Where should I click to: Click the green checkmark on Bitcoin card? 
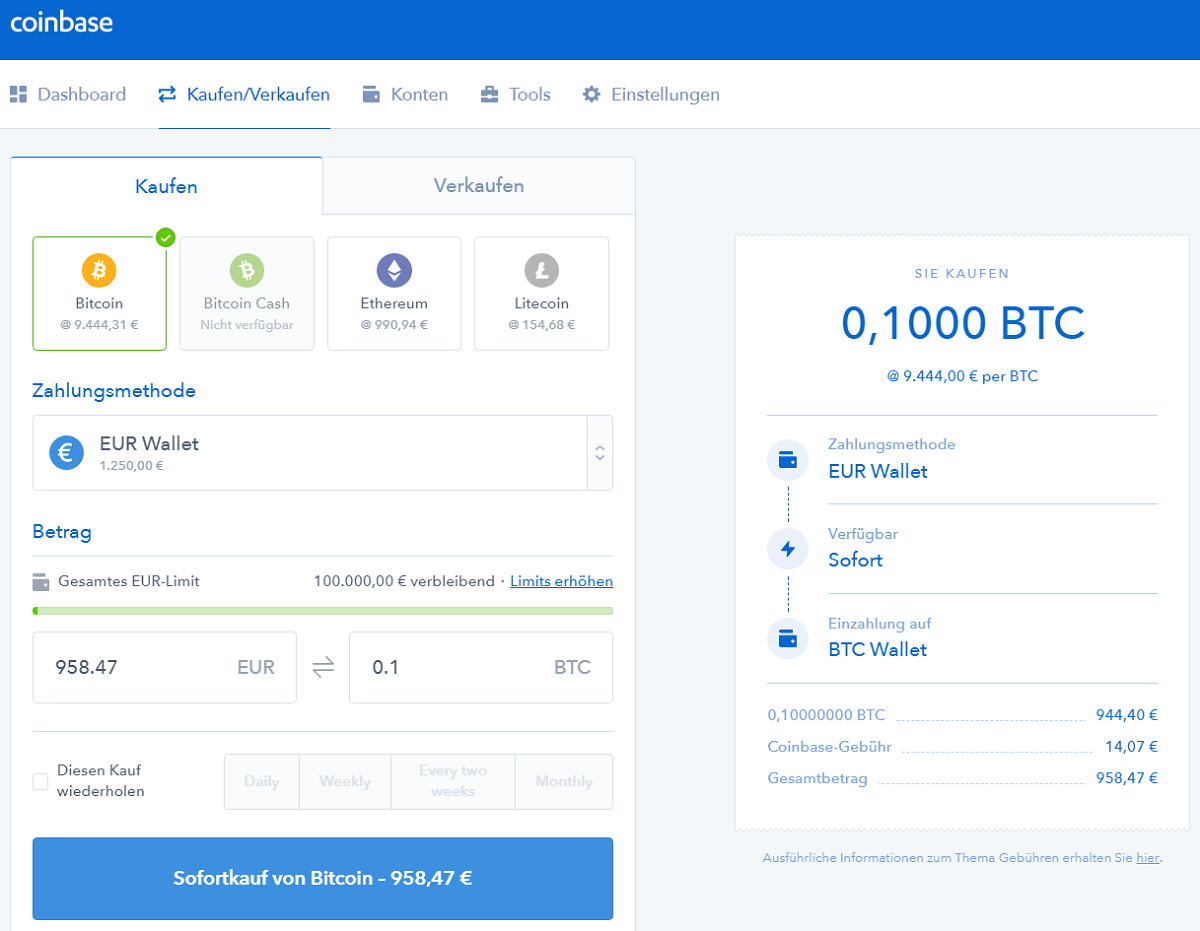point(166,238)
